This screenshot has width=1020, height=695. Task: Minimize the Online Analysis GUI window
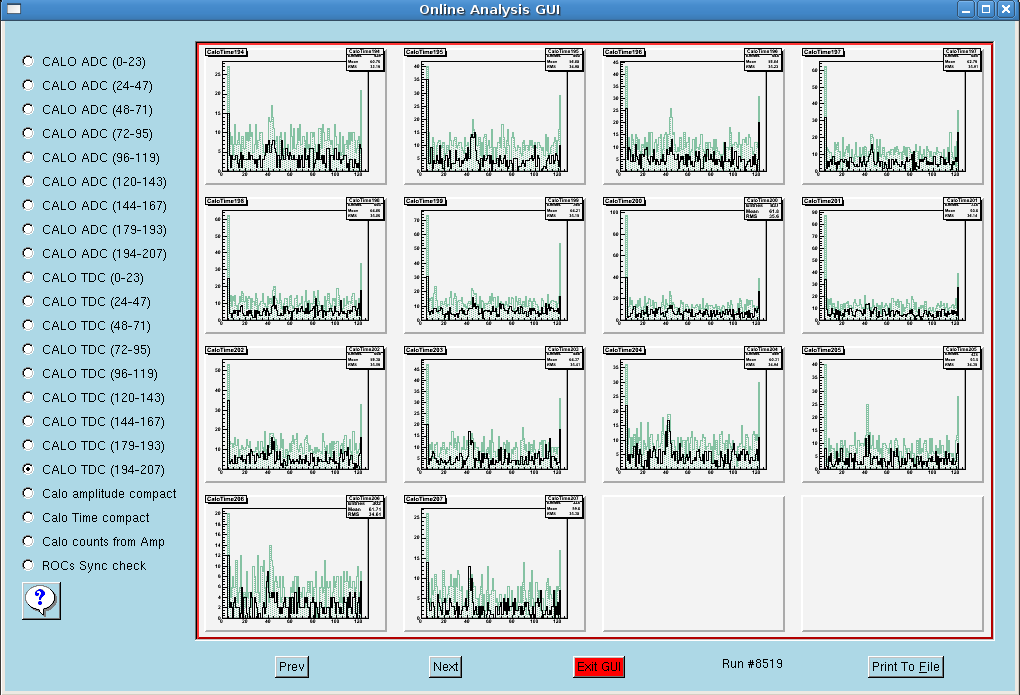(967, 9)
